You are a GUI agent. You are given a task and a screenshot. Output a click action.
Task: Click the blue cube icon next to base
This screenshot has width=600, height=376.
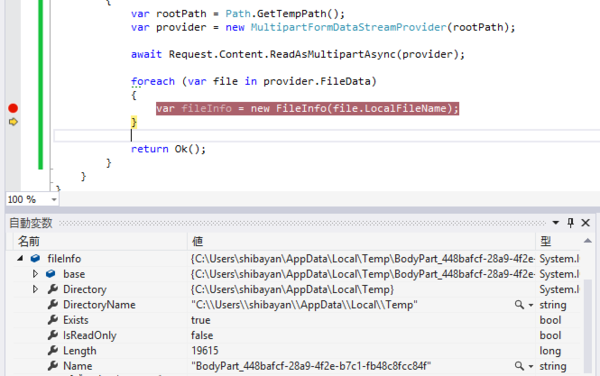click(51, 274)
